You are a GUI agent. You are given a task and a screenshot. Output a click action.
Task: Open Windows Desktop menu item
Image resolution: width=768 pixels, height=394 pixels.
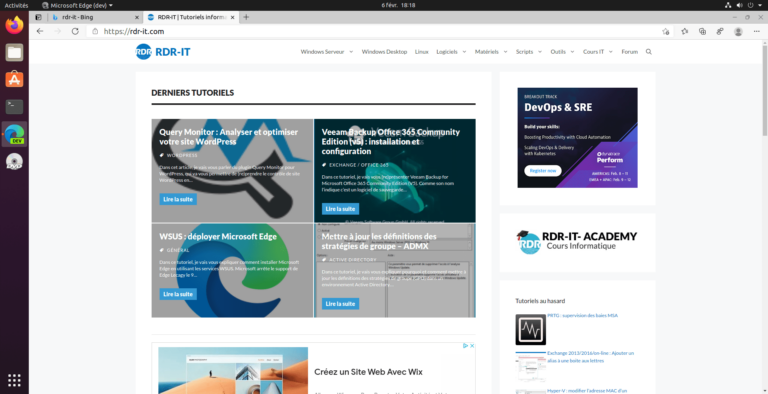tap(384, 51)
